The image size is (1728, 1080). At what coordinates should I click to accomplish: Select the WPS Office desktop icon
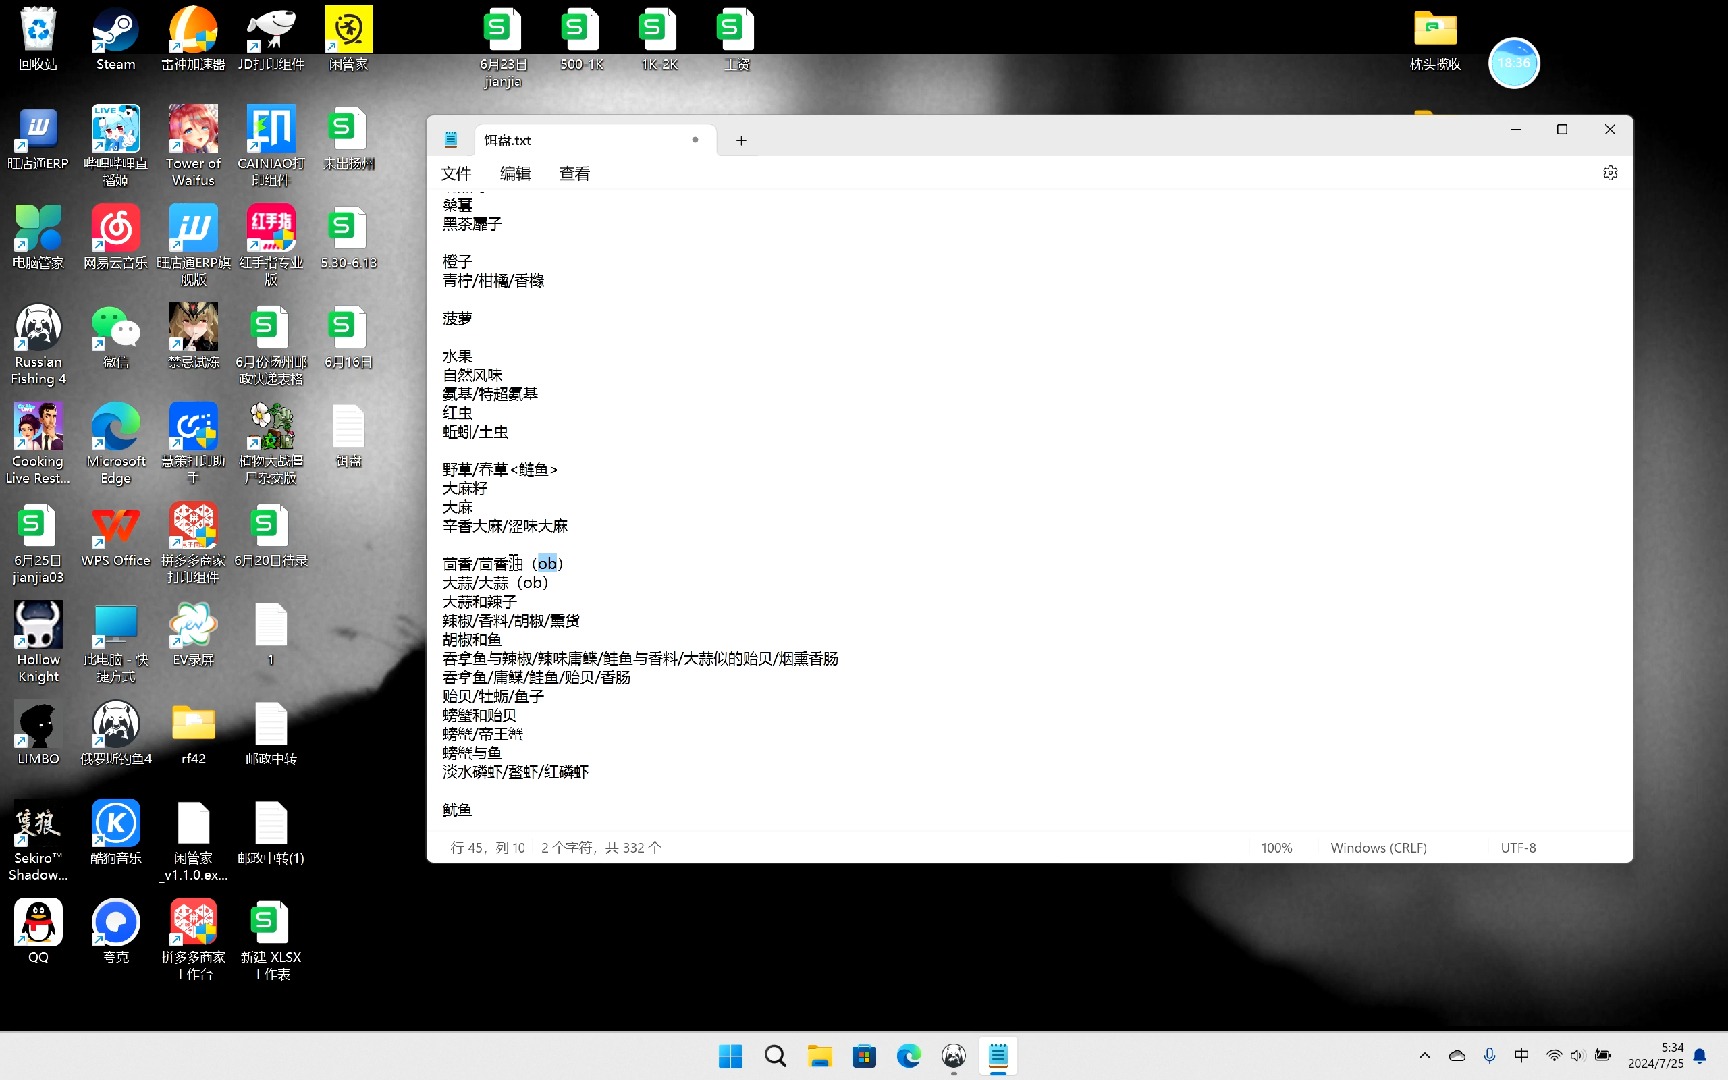[116, 536]
